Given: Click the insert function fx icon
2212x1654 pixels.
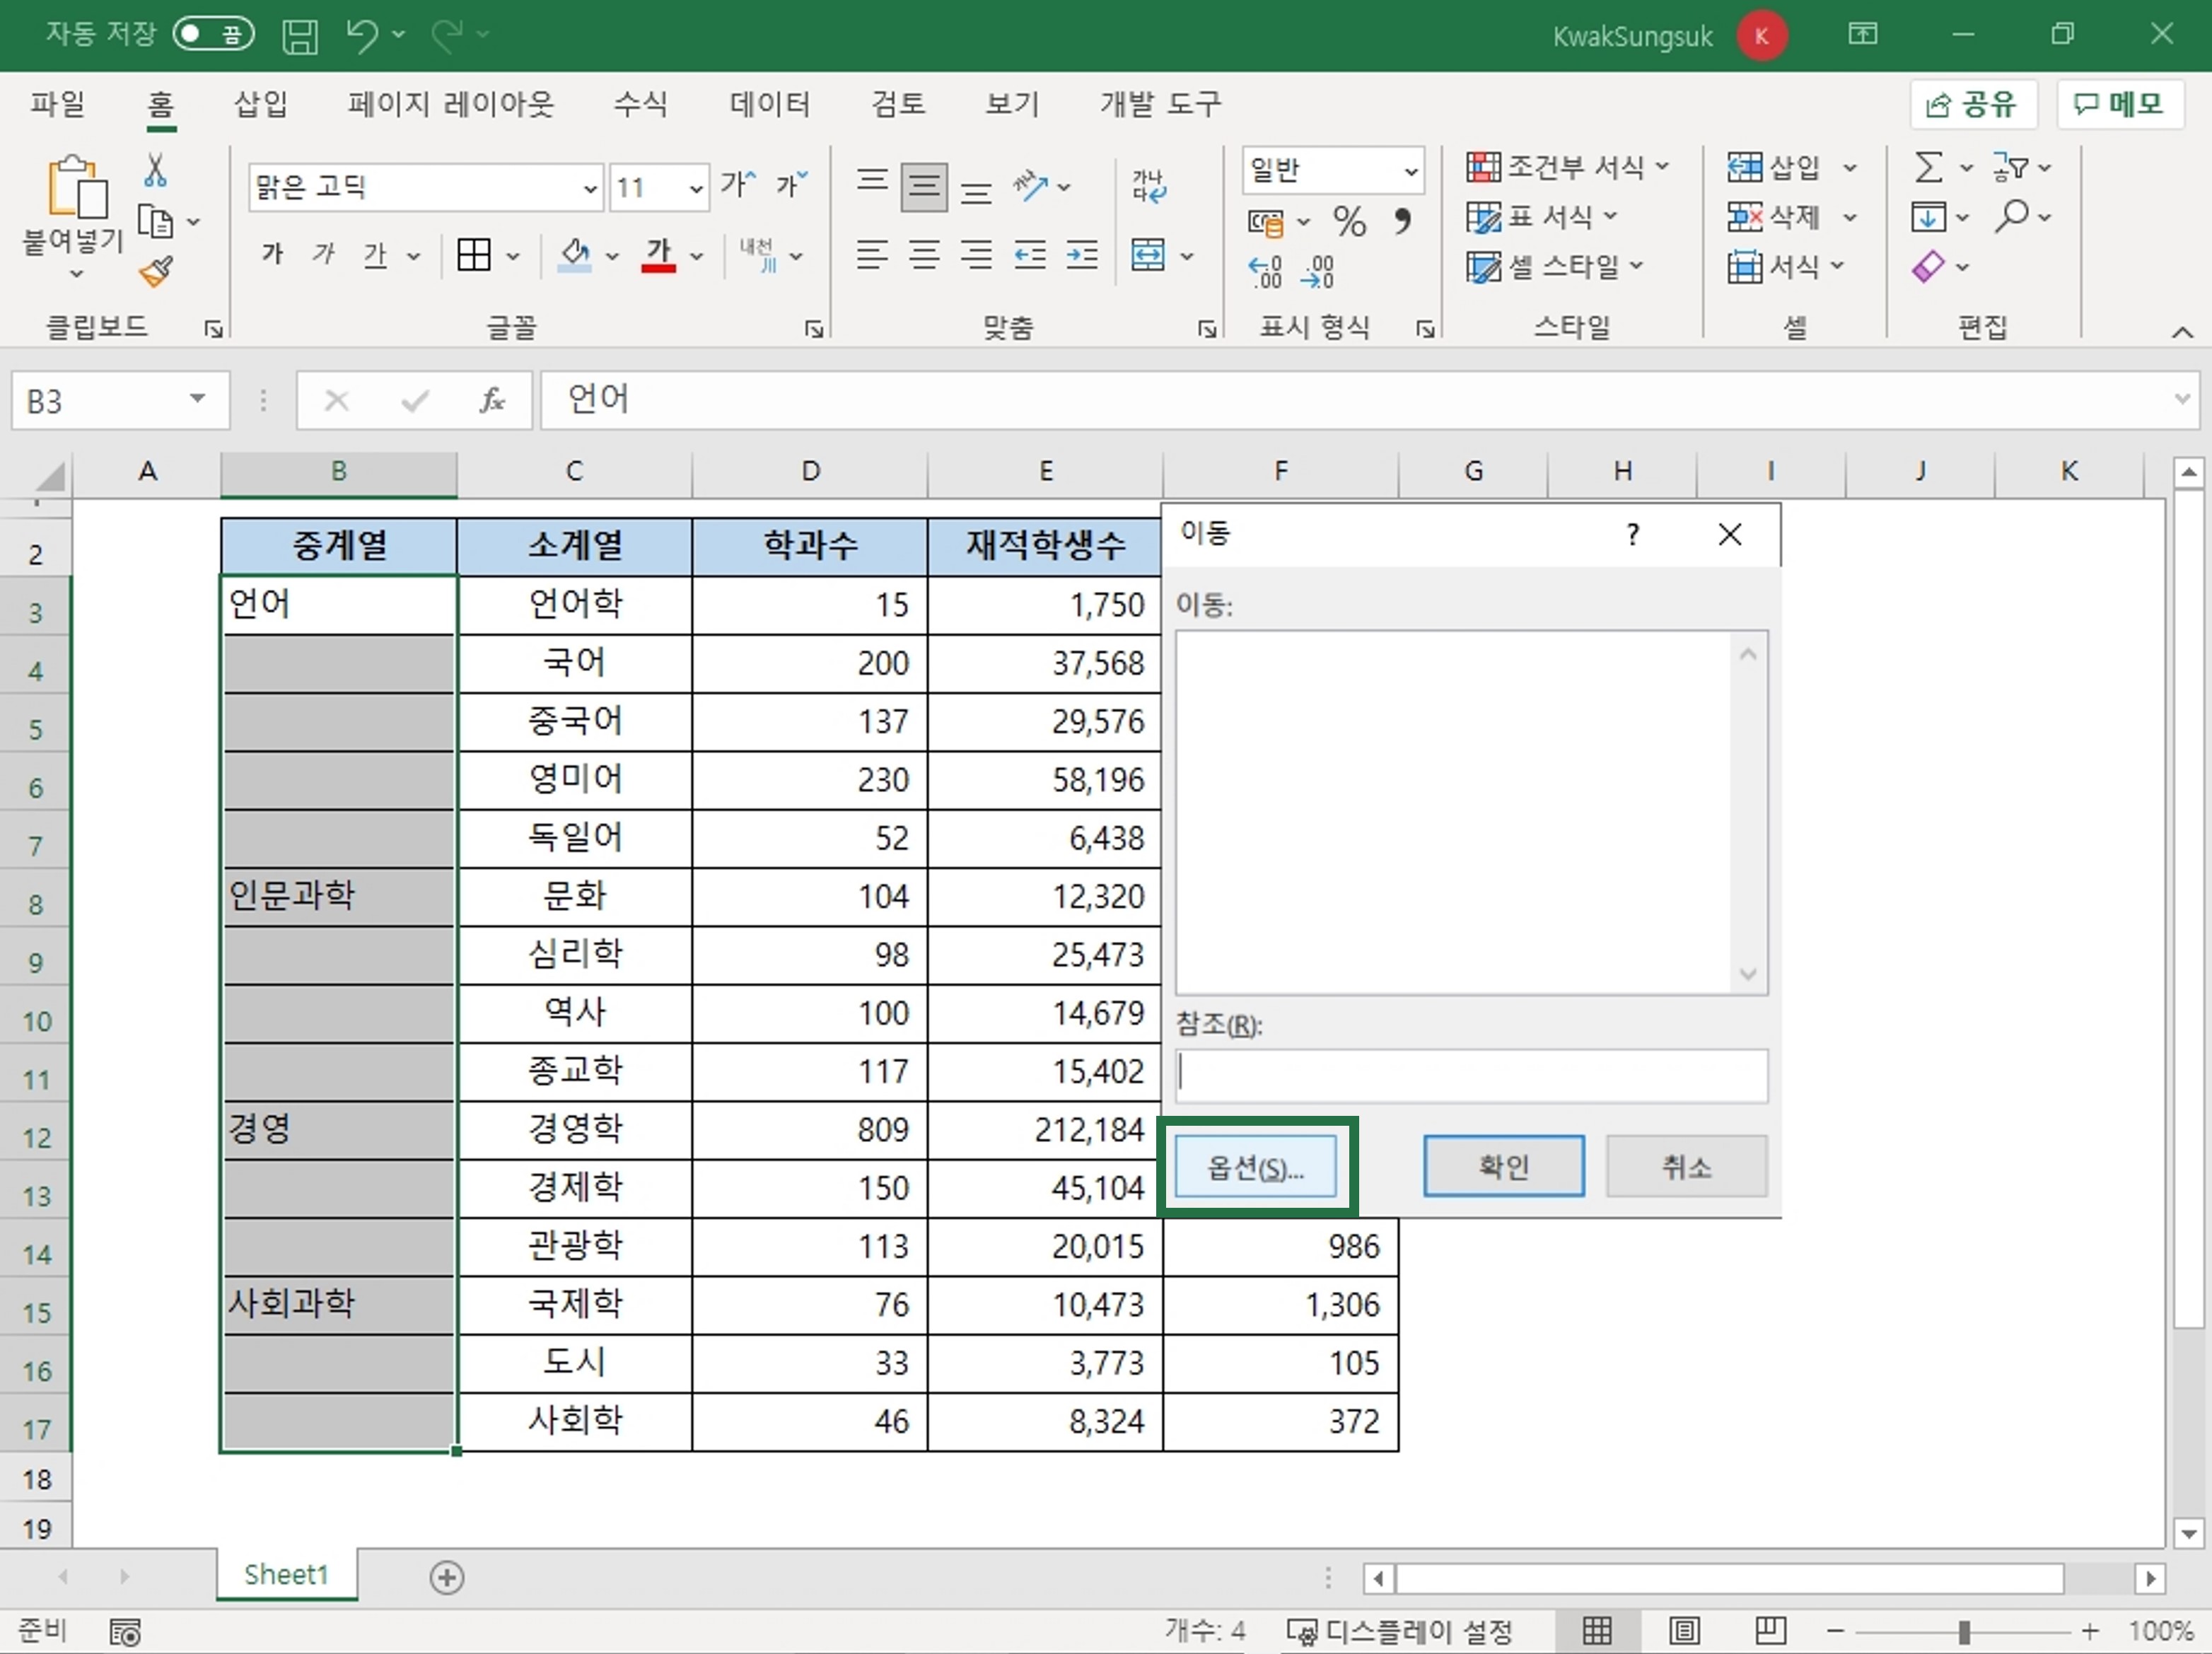Looking at the screenshot, I should (x=491, y=401).
